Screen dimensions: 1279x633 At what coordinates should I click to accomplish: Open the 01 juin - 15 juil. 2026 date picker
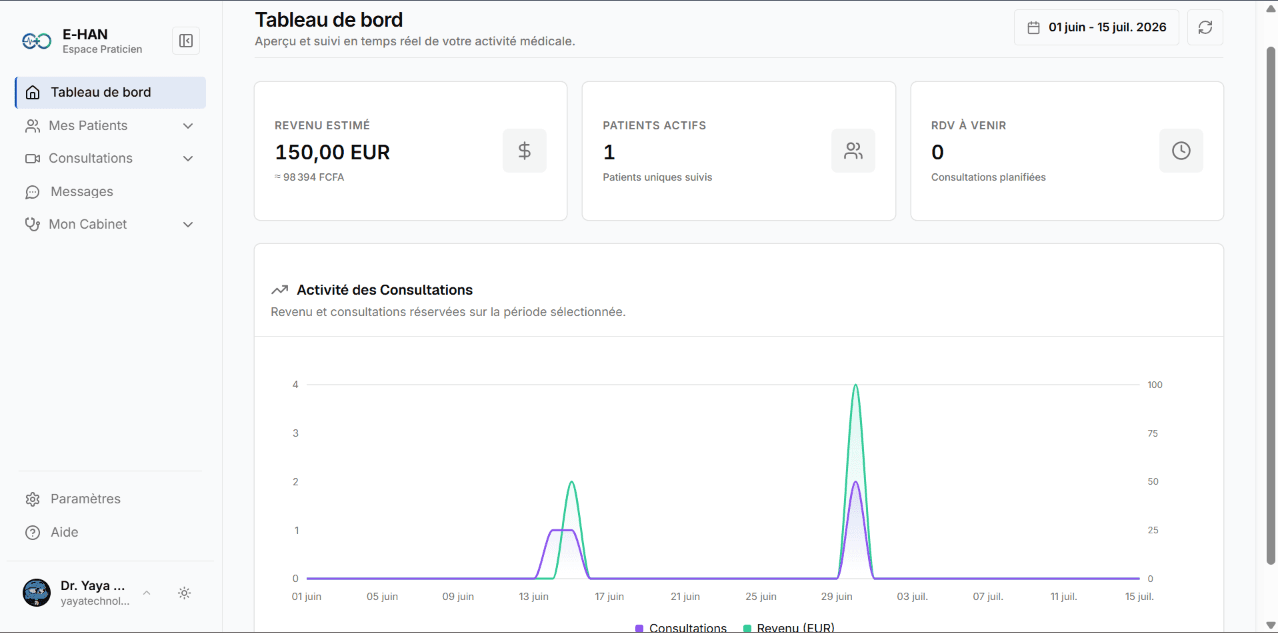1097,27
